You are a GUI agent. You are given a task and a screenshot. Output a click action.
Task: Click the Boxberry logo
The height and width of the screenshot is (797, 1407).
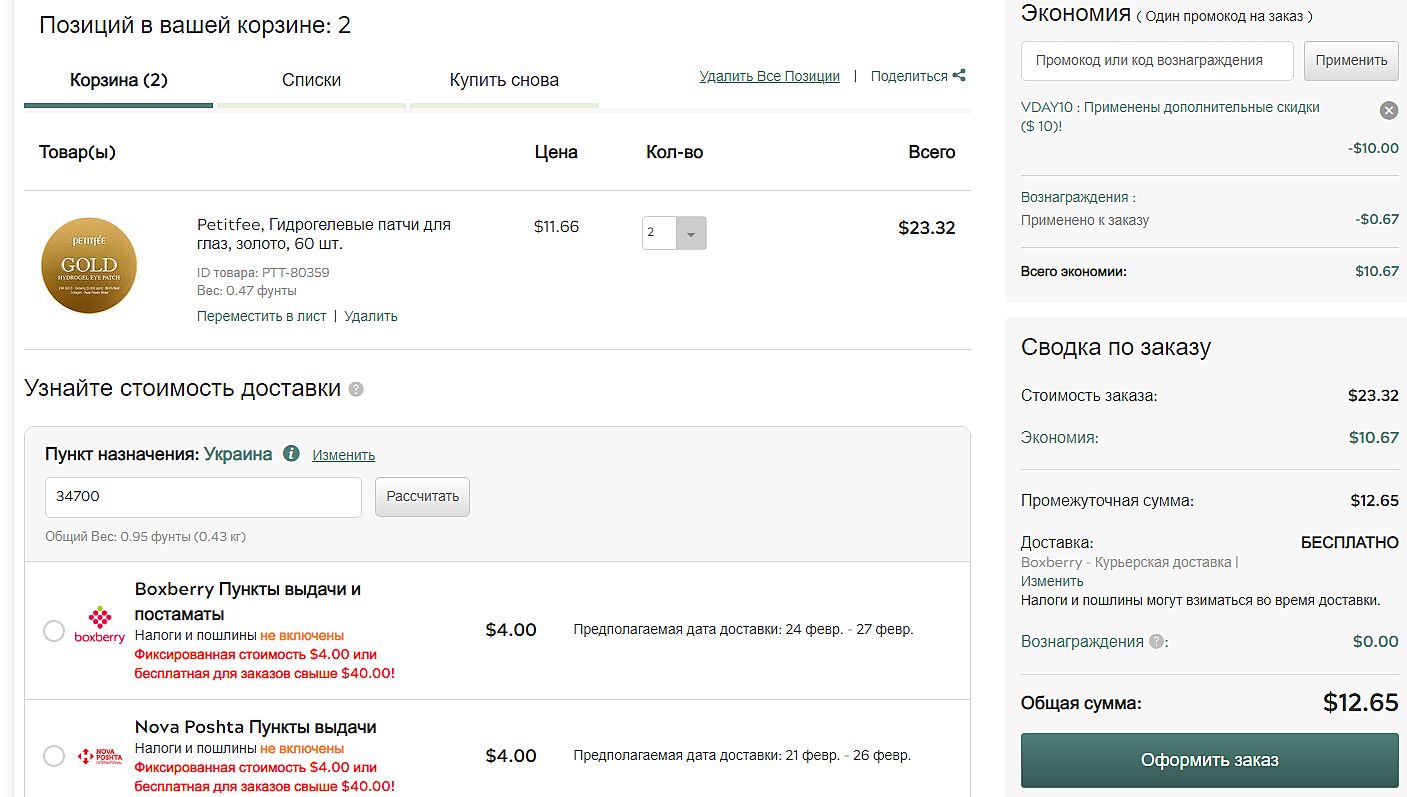pos(100,626)
